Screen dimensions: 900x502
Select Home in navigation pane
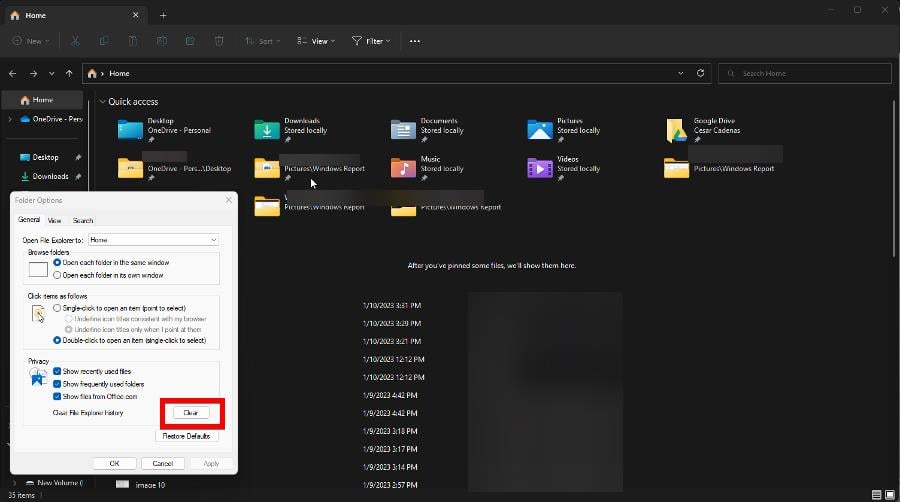tap(43, 100)
